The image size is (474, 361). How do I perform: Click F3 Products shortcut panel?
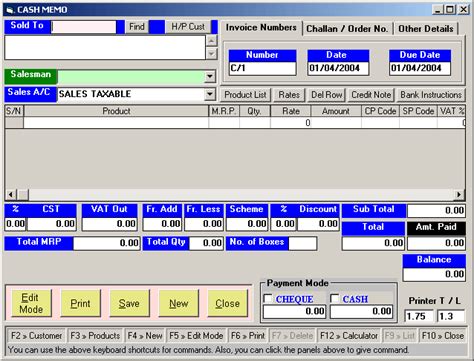(x=95, y=336)
